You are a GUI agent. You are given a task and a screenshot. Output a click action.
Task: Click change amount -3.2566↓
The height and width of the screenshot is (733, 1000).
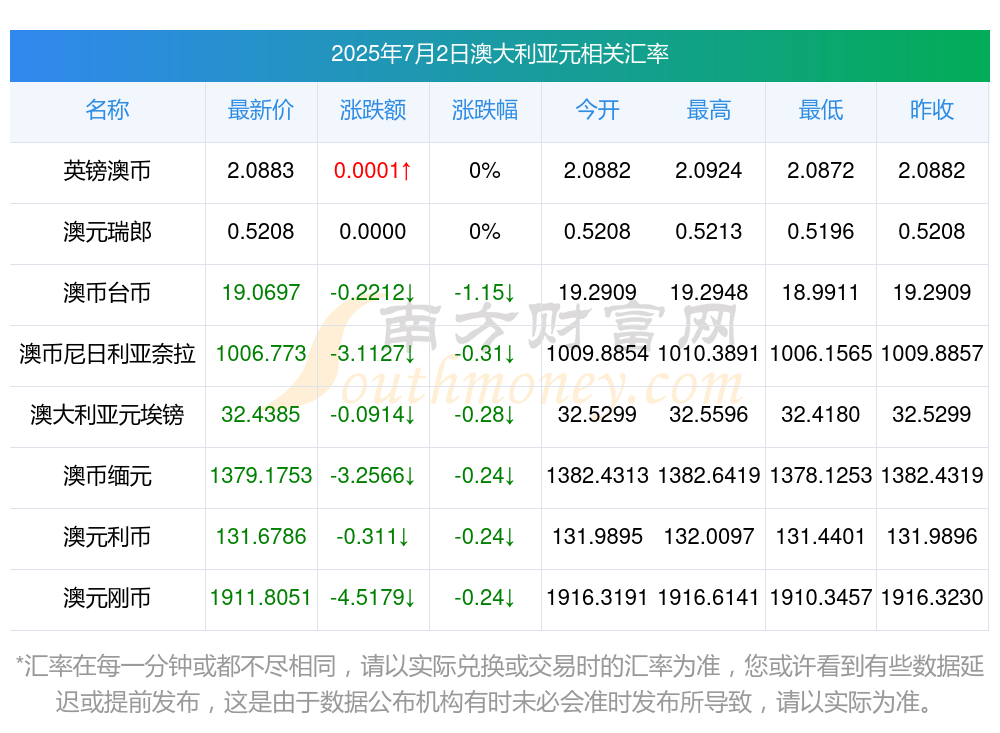(x=373, y=476)
